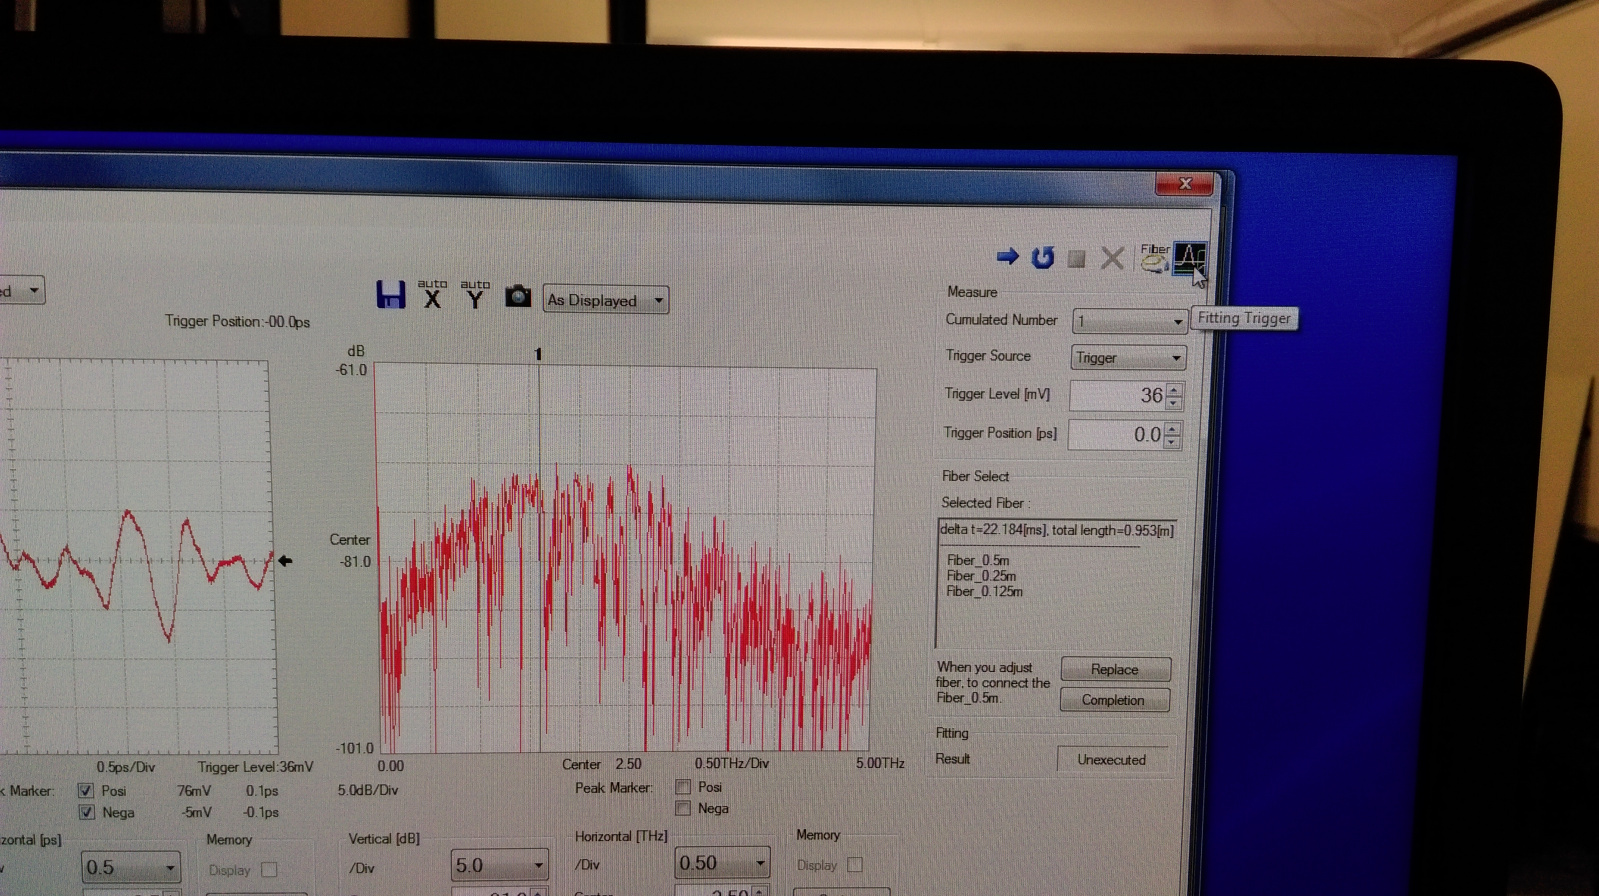Select Fiber_0.125m in the fiber list
1599x896 pixels.
tap(984, 592)
